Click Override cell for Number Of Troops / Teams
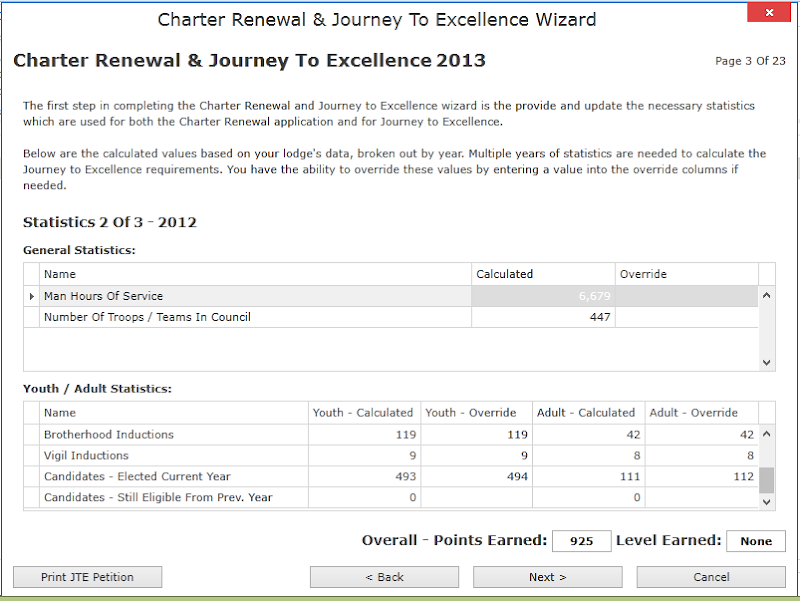Viewport: 800px width, 601px height. pyautogui.click(x=686, y=317)
